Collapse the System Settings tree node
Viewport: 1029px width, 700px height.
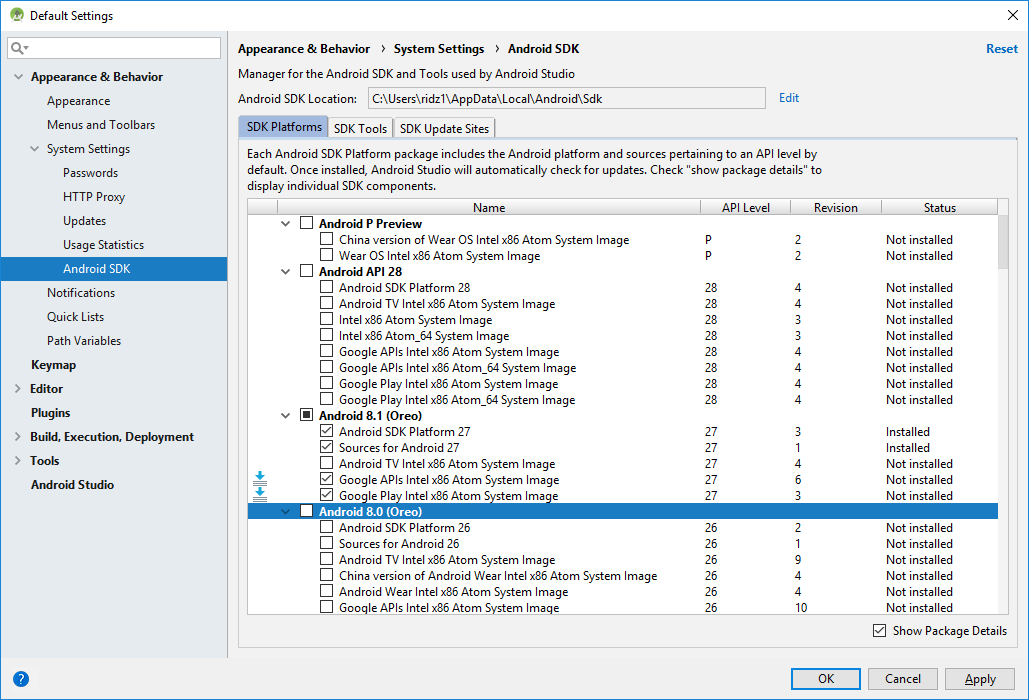(x=35, y=149)
